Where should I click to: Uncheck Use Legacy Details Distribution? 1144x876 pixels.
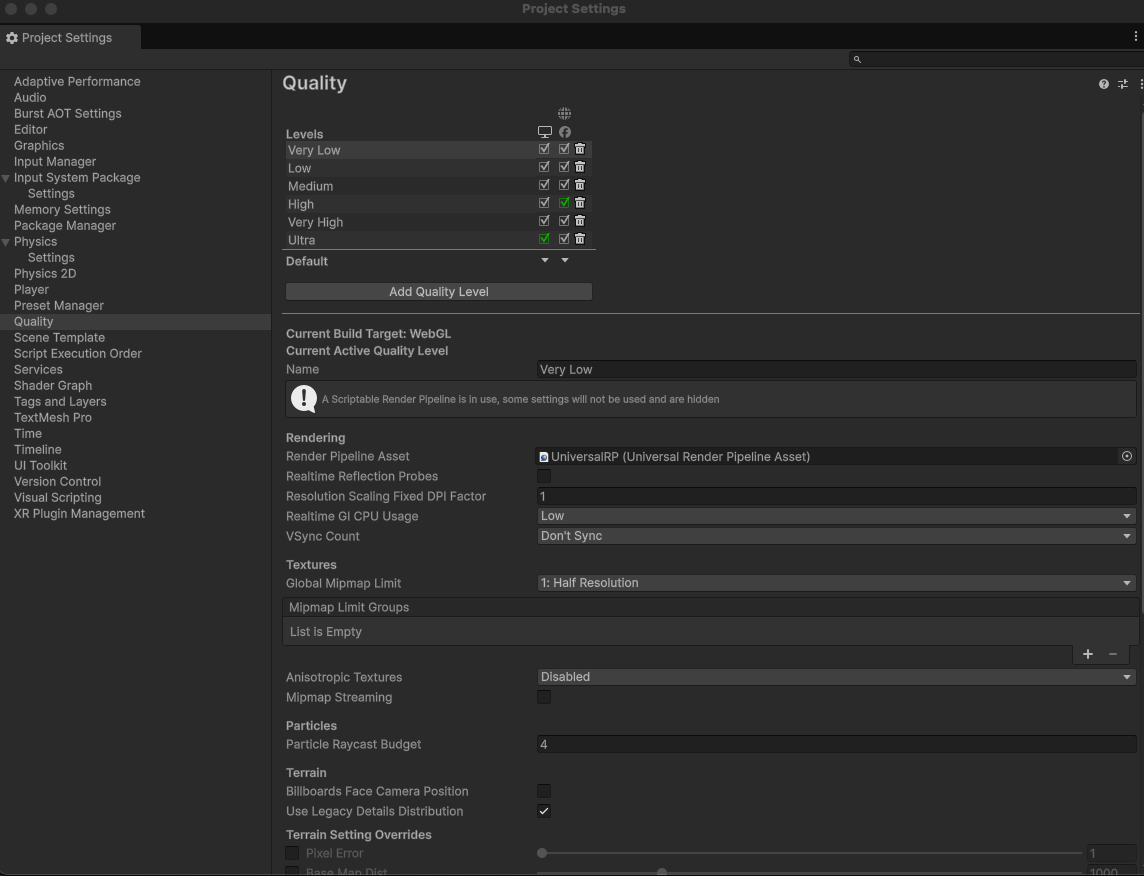pos(544,811)
